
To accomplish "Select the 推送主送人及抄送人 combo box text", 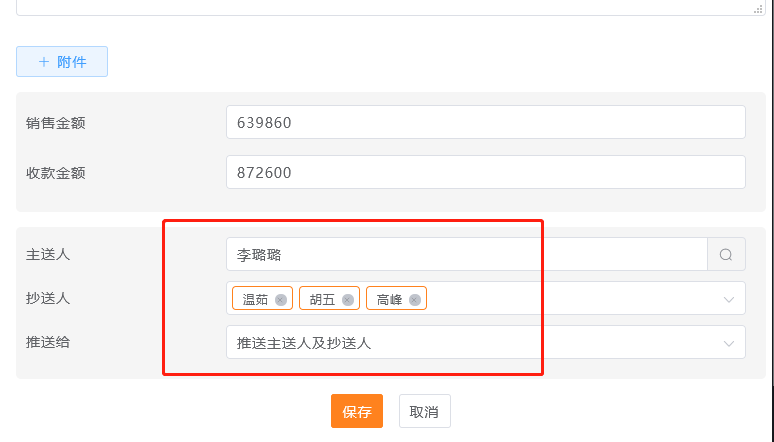I will [x=304, y=343].
